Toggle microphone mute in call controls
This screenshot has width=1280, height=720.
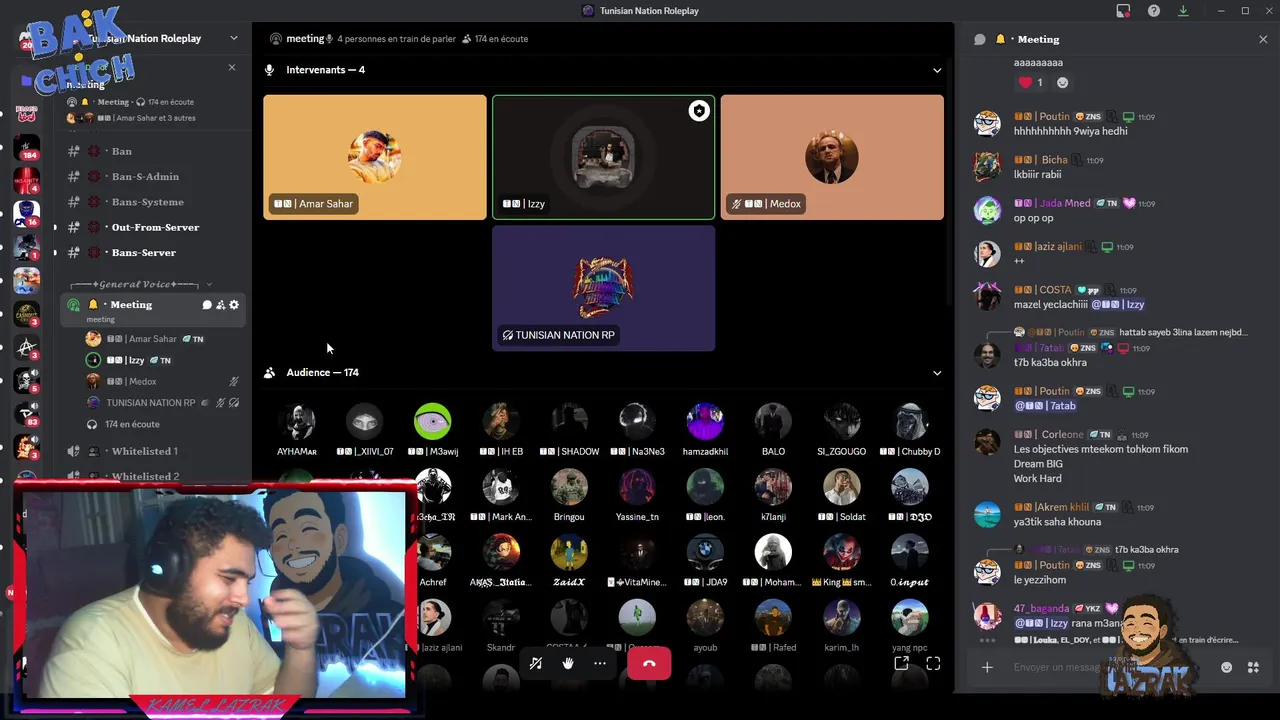tap(536, 663)
